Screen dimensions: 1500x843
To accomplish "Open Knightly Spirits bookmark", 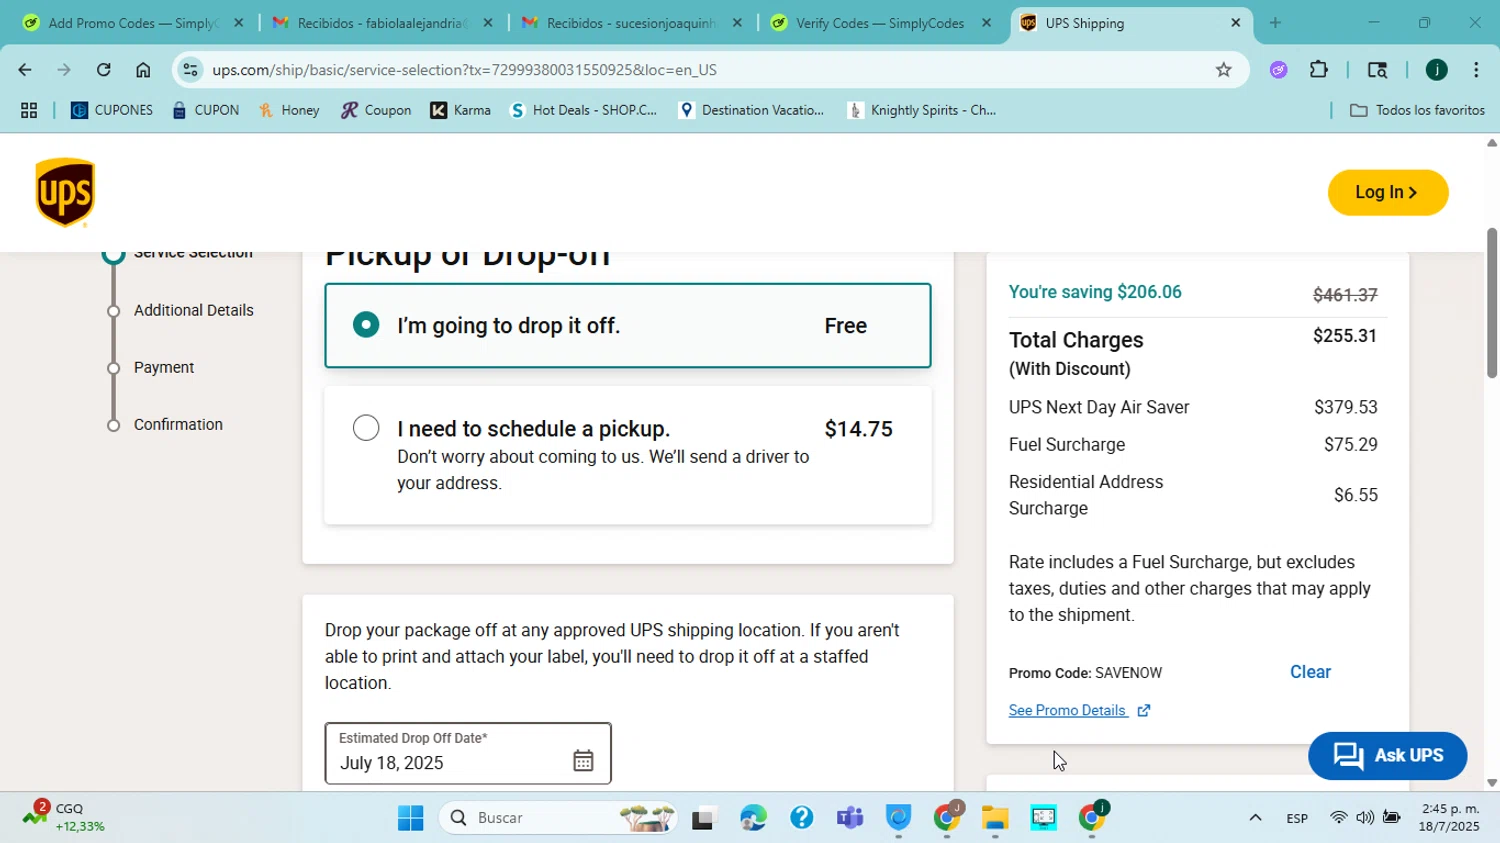I will click(x=921, y=110).
